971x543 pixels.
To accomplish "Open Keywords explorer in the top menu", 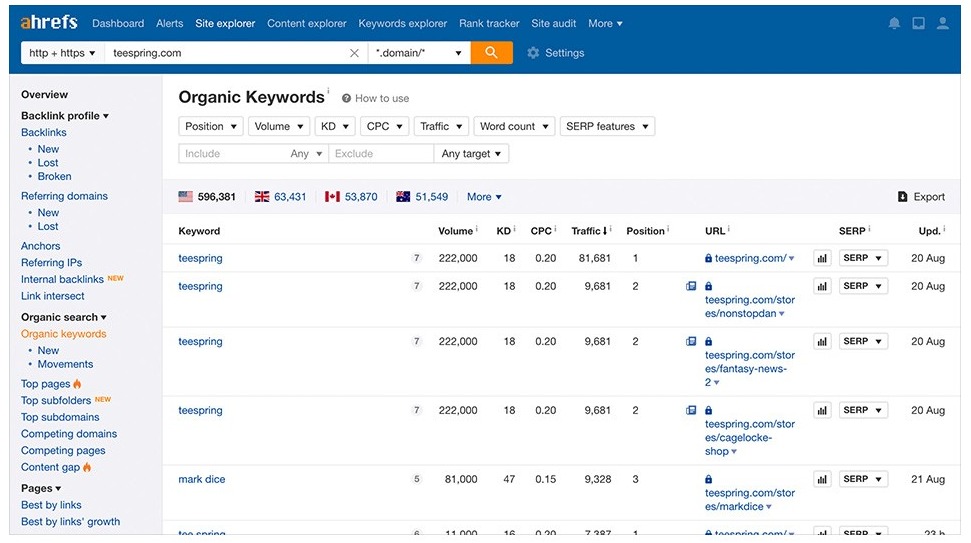I will click(x=403, y=24).
